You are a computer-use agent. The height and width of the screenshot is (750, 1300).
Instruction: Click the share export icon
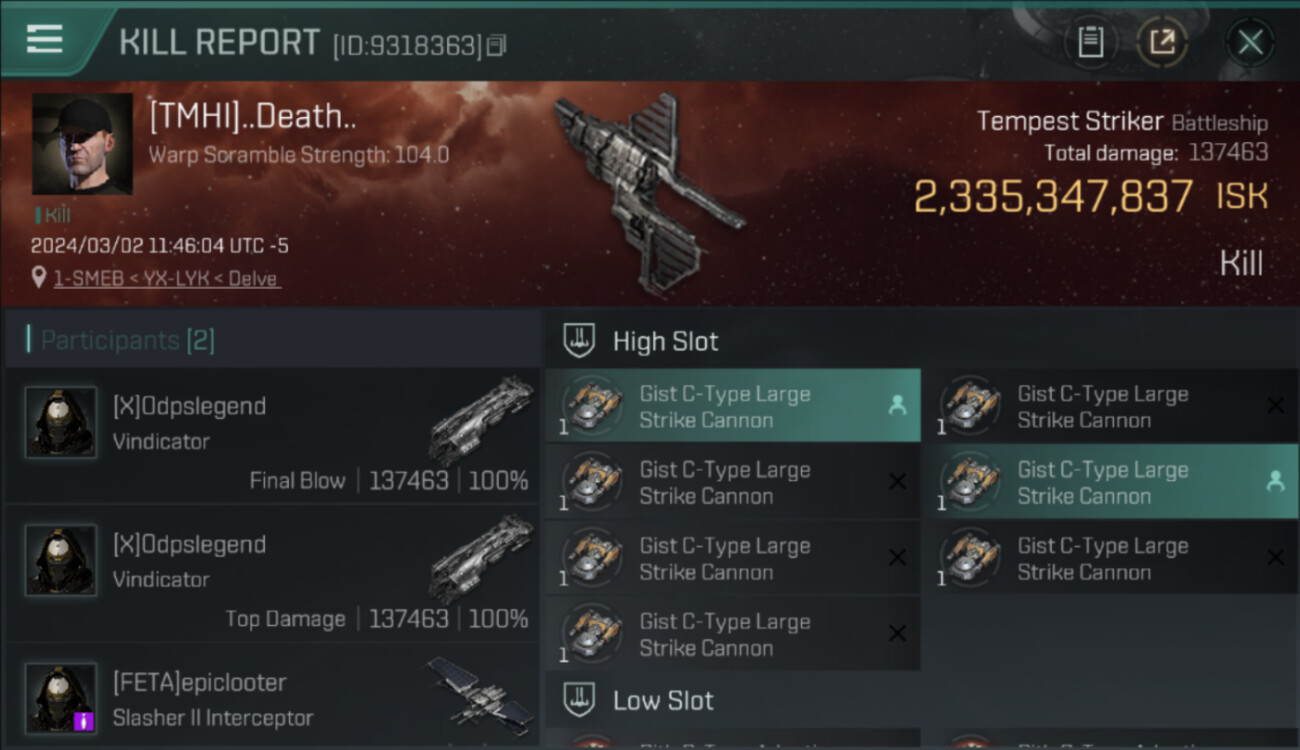pyautogui.click(x=1162, y=42)
